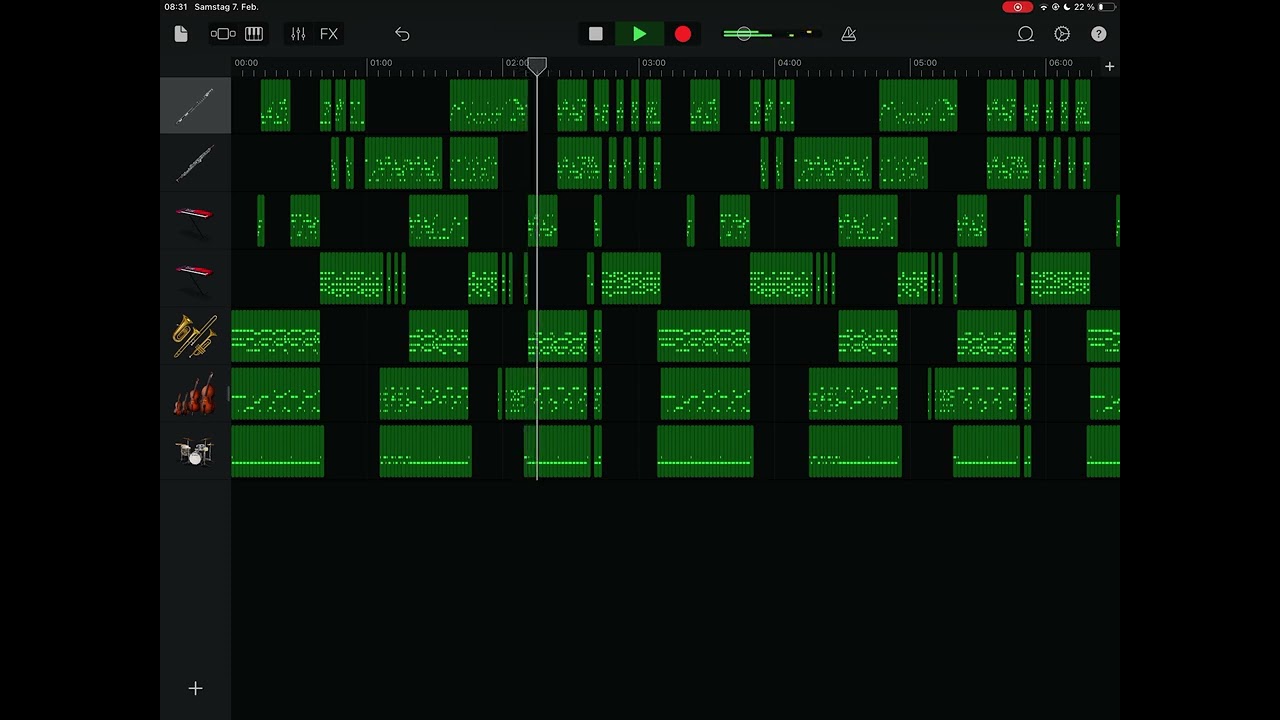Screen dimensions: 1280x720
Task: Select brass region starting at 00:00
Action: [x=275, y=336]
